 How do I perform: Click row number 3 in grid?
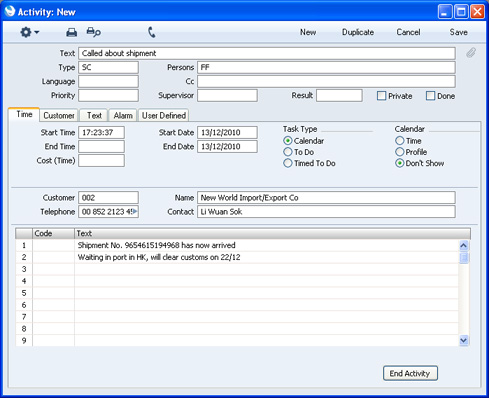coord(24,269)
